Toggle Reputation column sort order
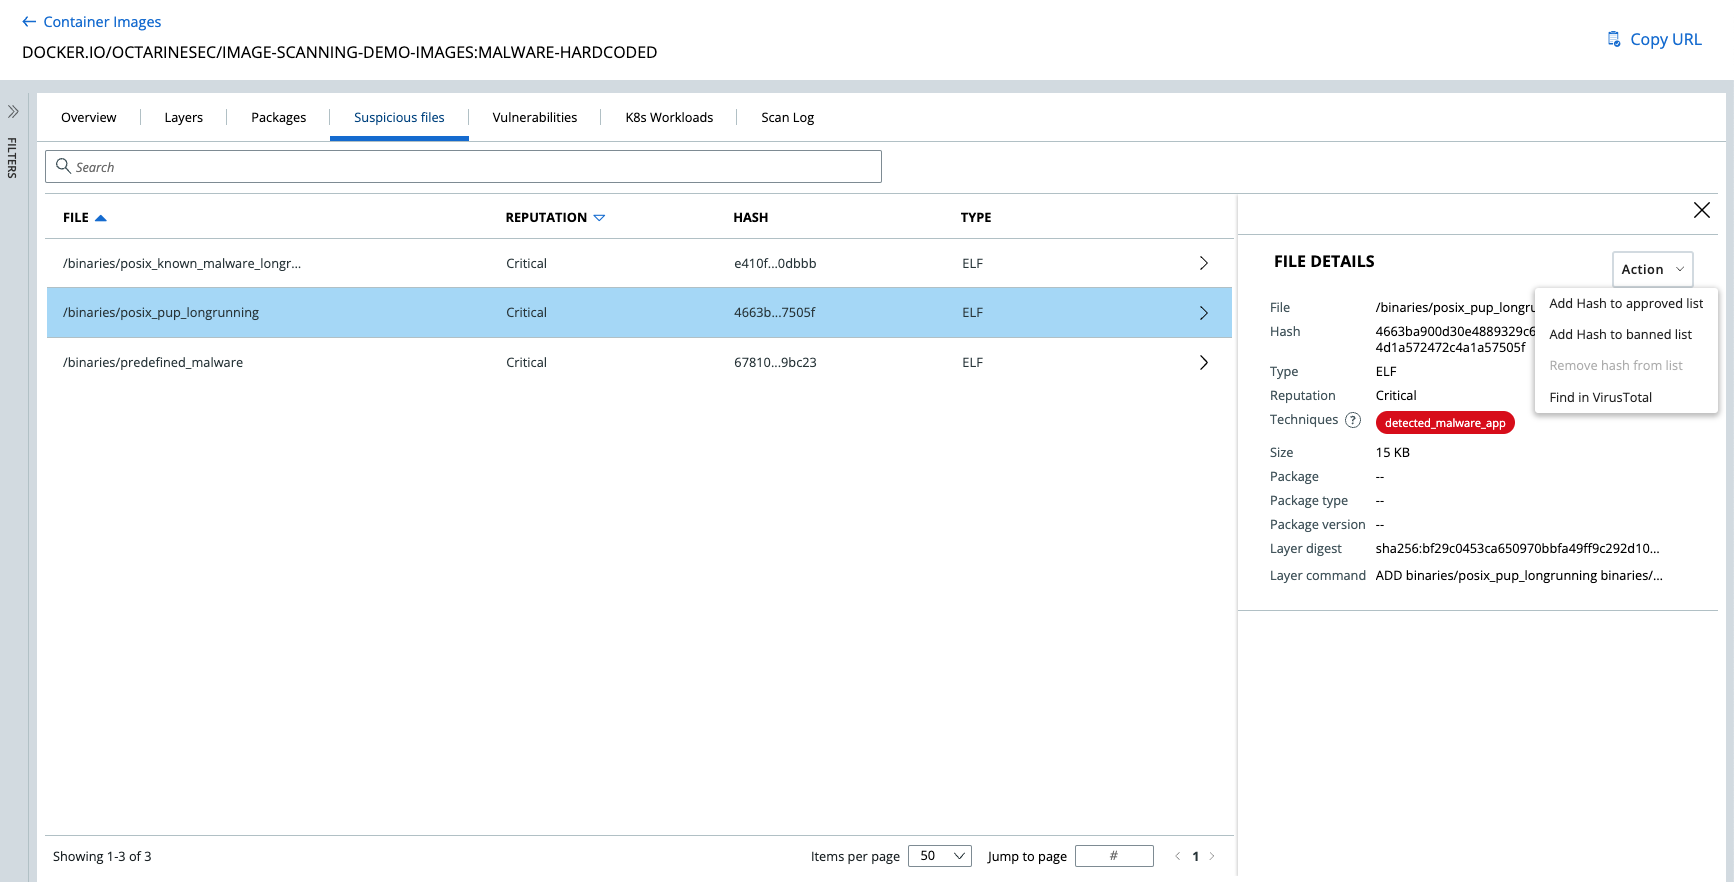The width and height of the screenshot is (1734, 882). [x=599, y=218]
